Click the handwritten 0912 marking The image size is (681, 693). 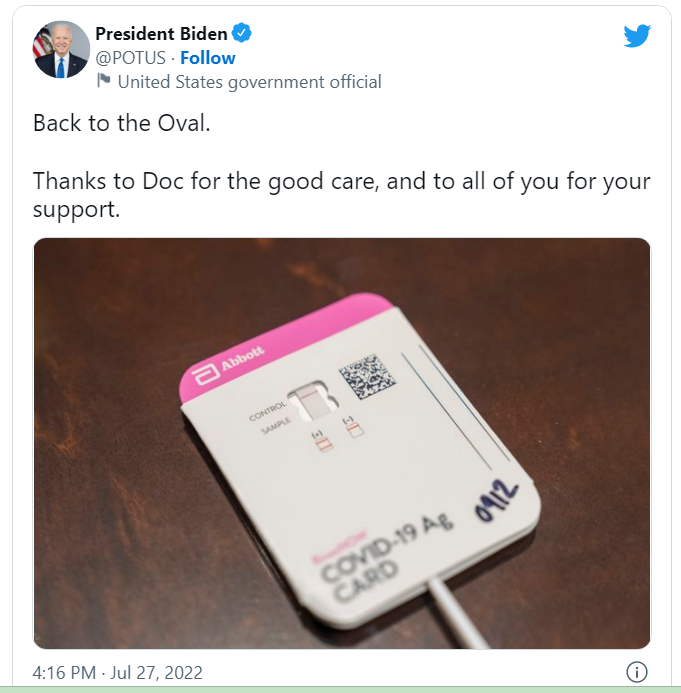point(496,499)
